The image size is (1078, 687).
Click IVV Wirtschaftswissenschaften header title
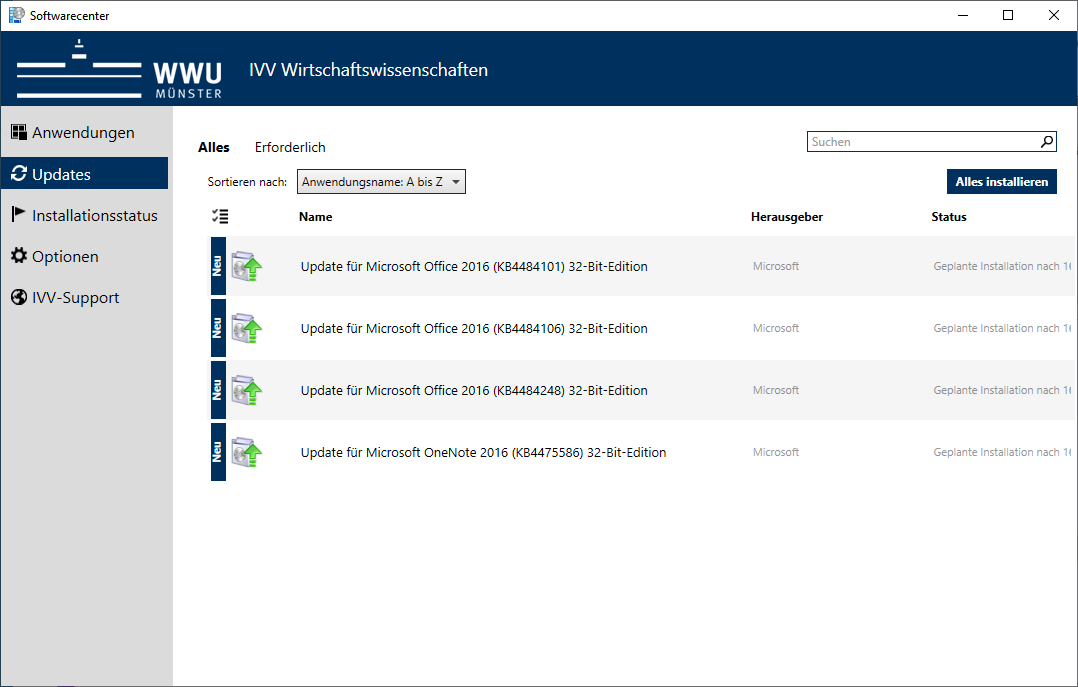pyautogui.click(x=368, y=70)
